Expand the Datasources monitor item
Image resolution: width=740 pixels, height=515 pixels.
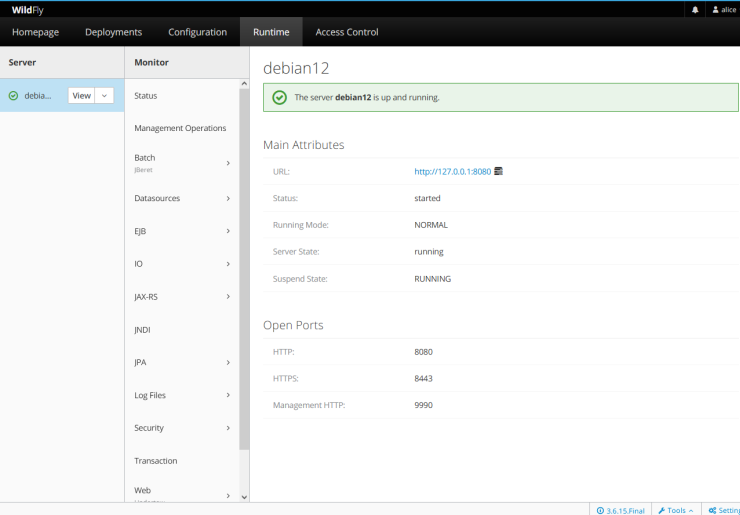coord(228,199)
